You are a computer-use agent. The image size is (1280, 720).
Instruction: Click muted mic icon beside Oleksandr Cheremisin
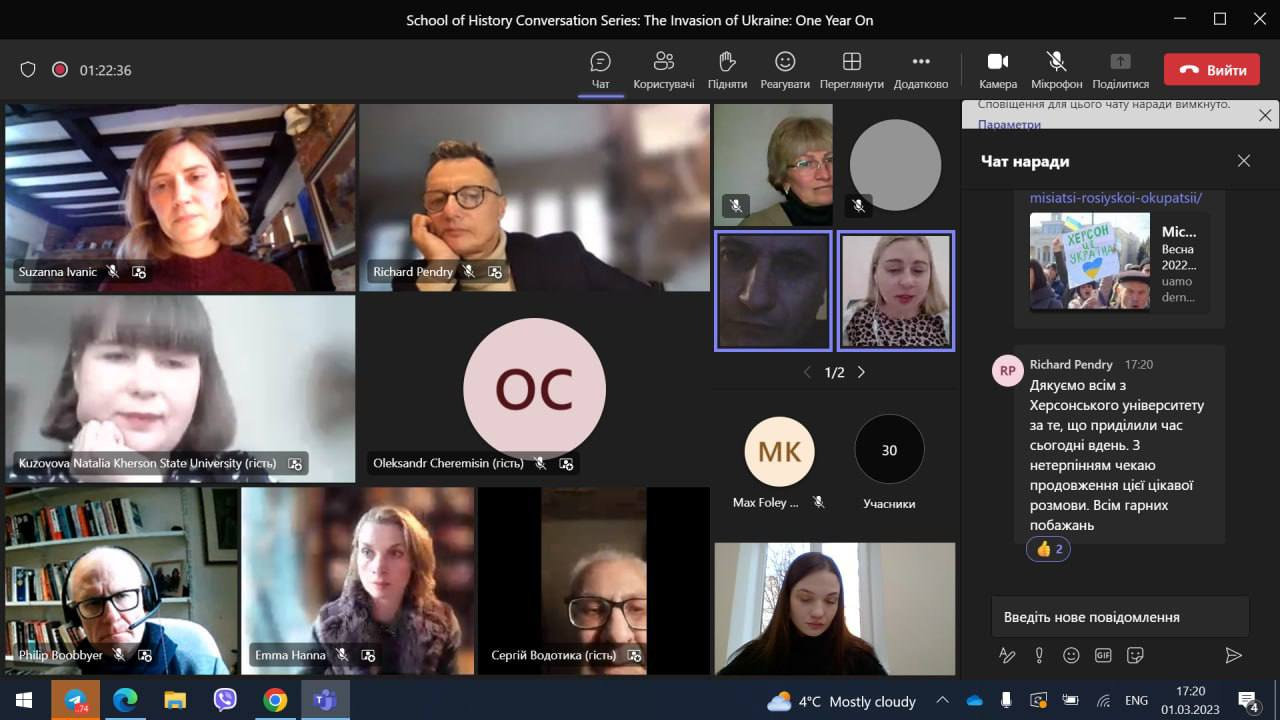click(x=540, y=463)
